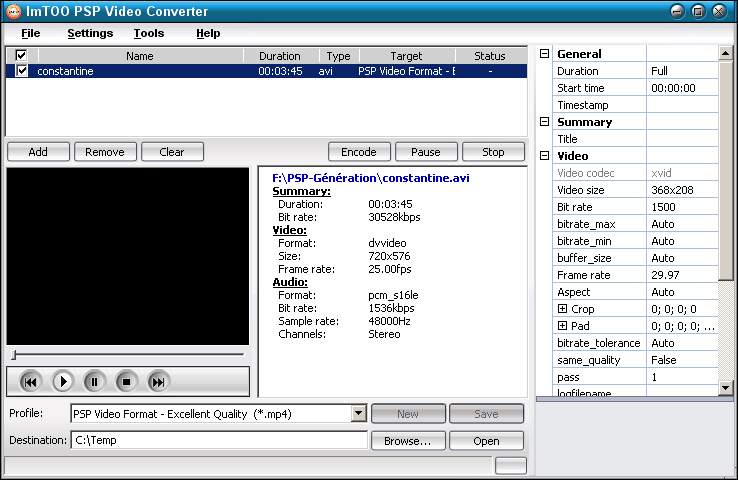Click the Title property row
Screen dimensions: 738x480
click(x=635, y=139)
